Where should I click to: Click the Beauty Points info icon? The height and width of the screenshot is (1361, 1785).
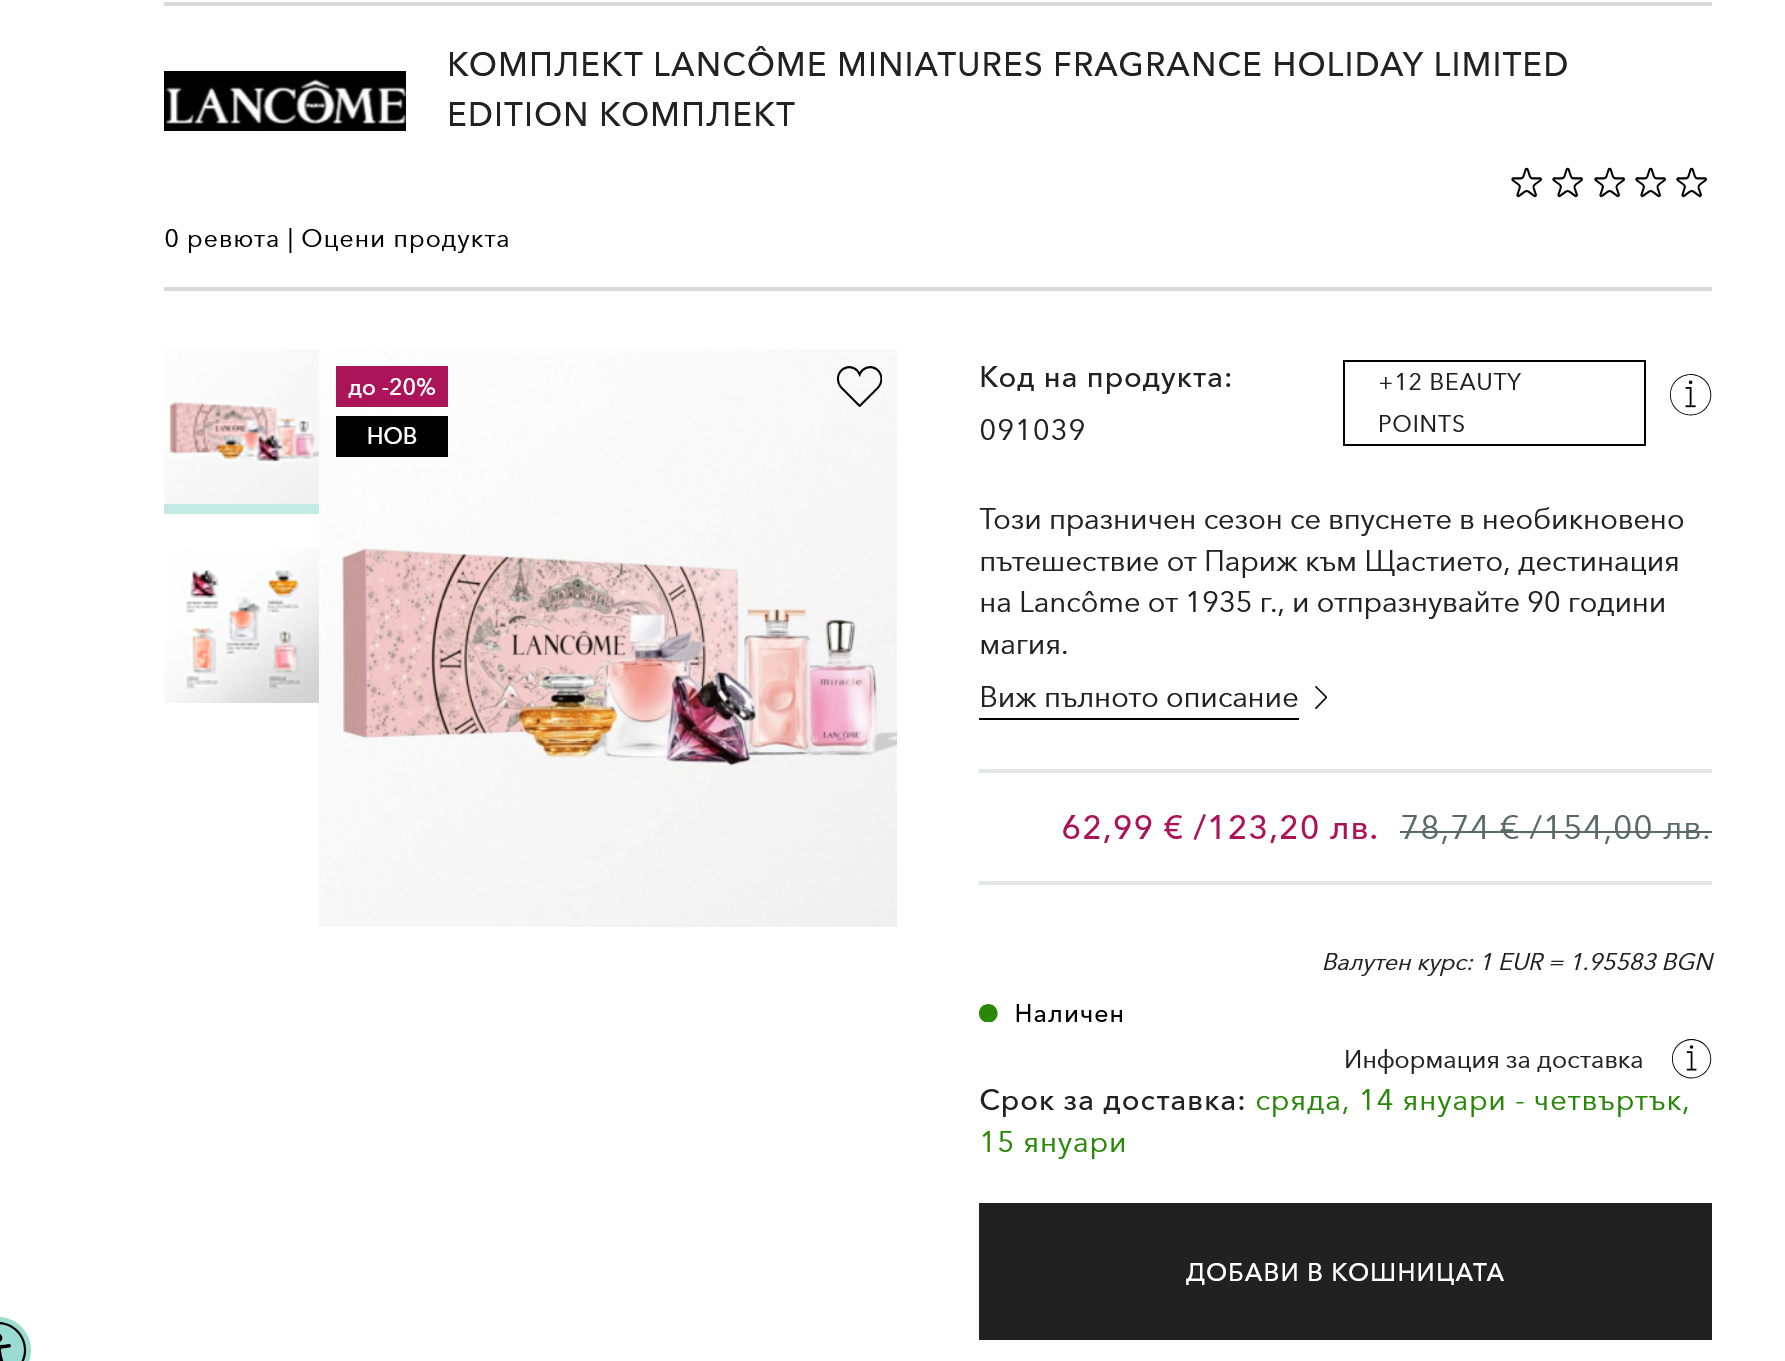pos(1690,395)
